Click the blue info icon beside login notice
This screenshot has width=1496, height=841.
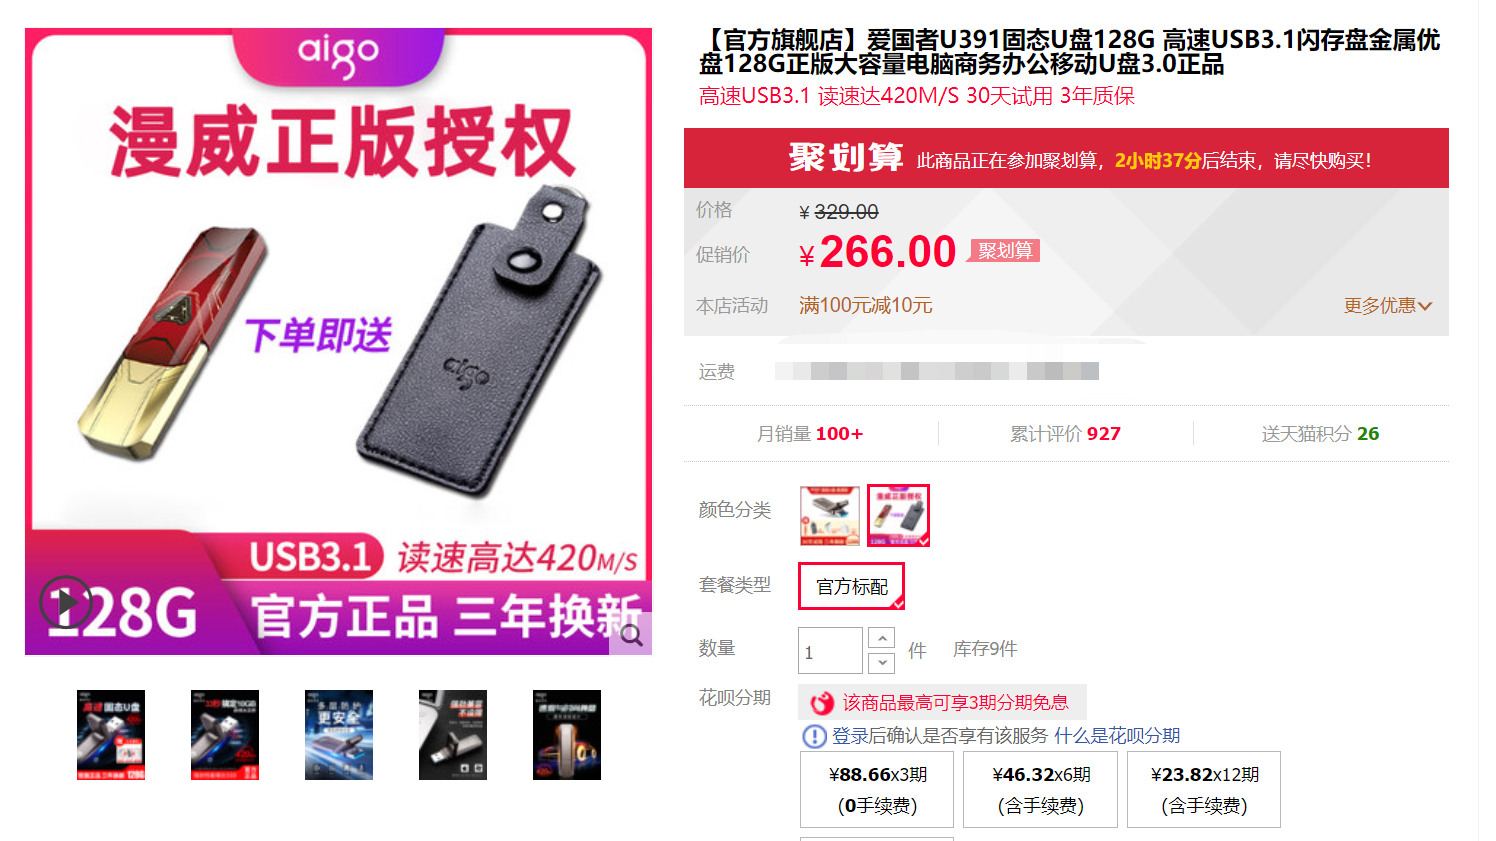pyautogui.click(x=814, y=737)
